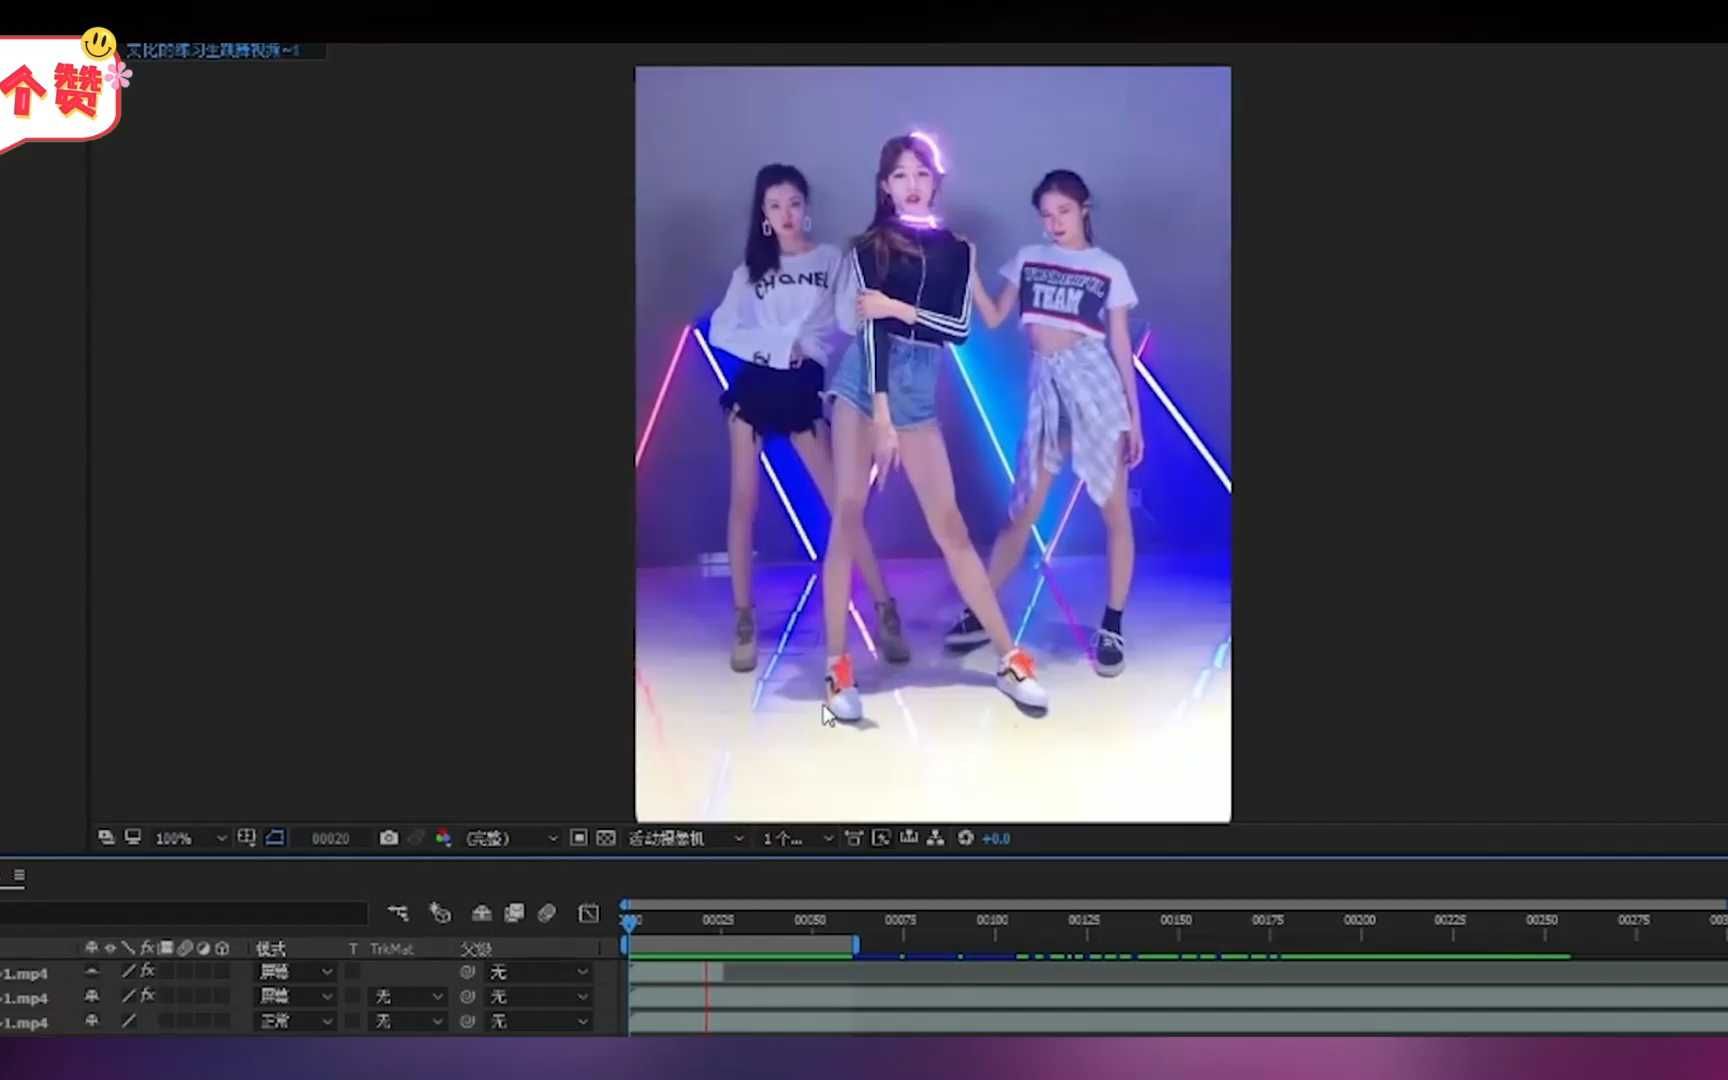The image size is (1728, 1080).
Task: Open the 100% magnification dropdown
Action: click(190, 838)
